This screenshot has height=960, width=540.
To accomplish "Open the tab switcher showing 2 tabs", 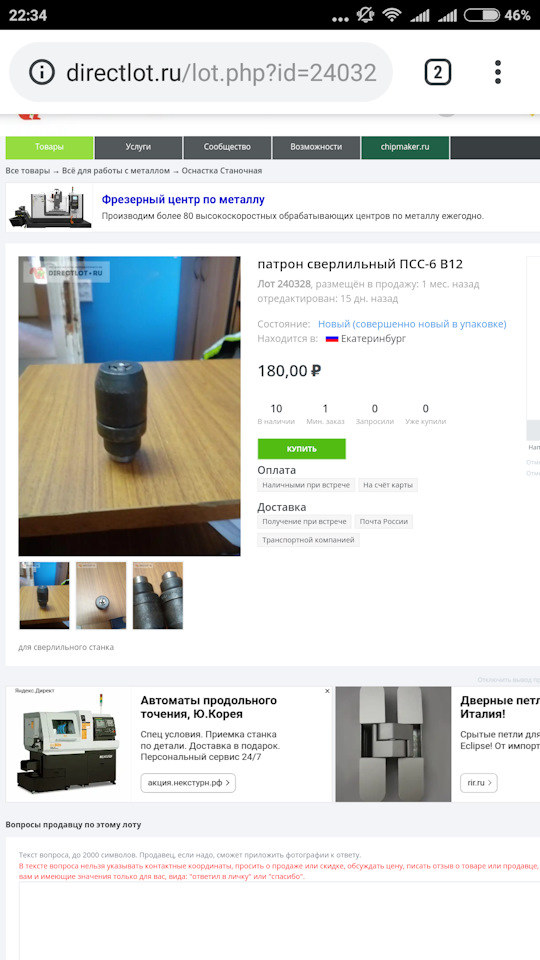I will tap(437, 72).
